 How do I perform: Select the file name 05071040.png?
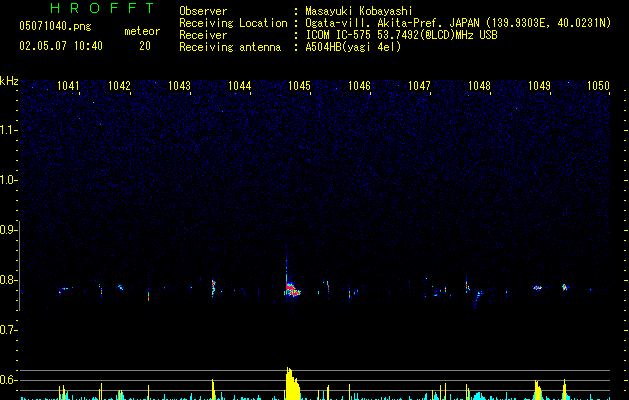pyautogui.click(x=55, y=26)
